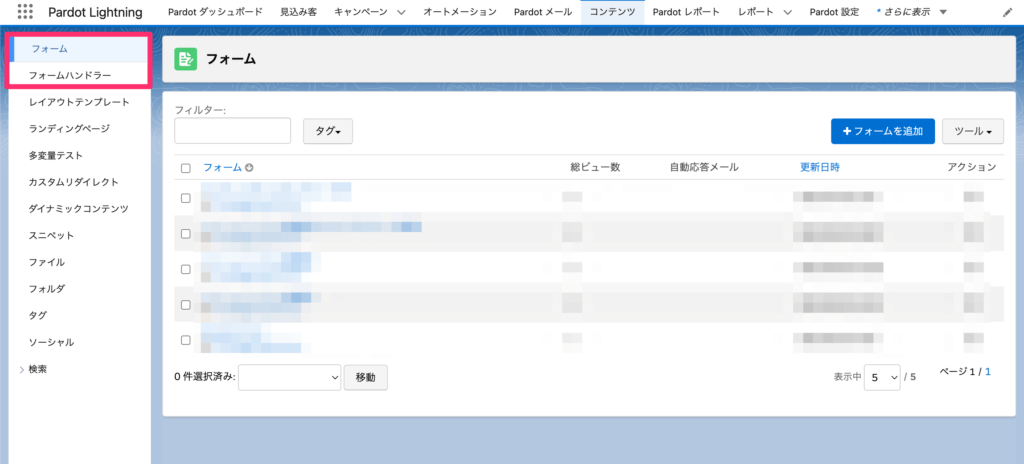Image resolution: width=1024 pixels, height=464 pixels.
Task: Go to Pardot メール tab
Action: pyautogui.click(x=543, y=12)
